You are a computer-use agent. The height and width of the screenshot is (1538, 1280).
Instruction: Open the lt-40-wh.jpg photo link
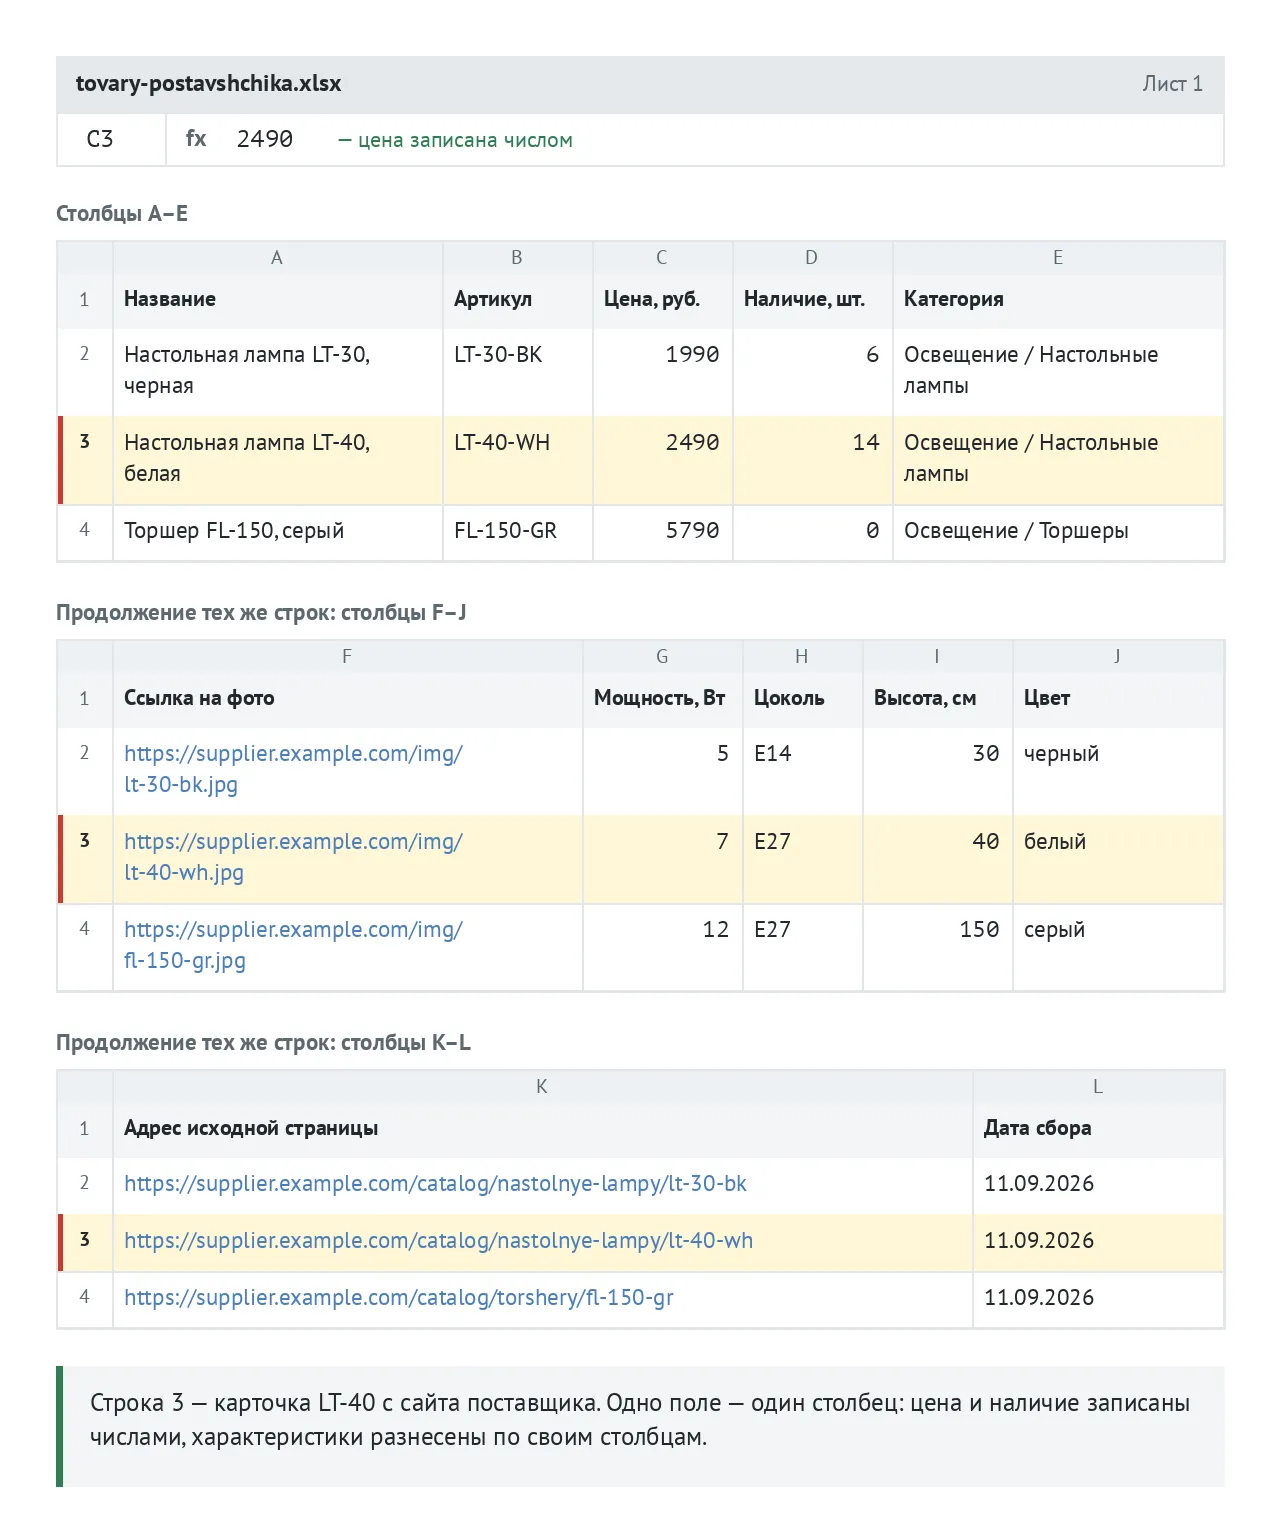tap(293, 857)
